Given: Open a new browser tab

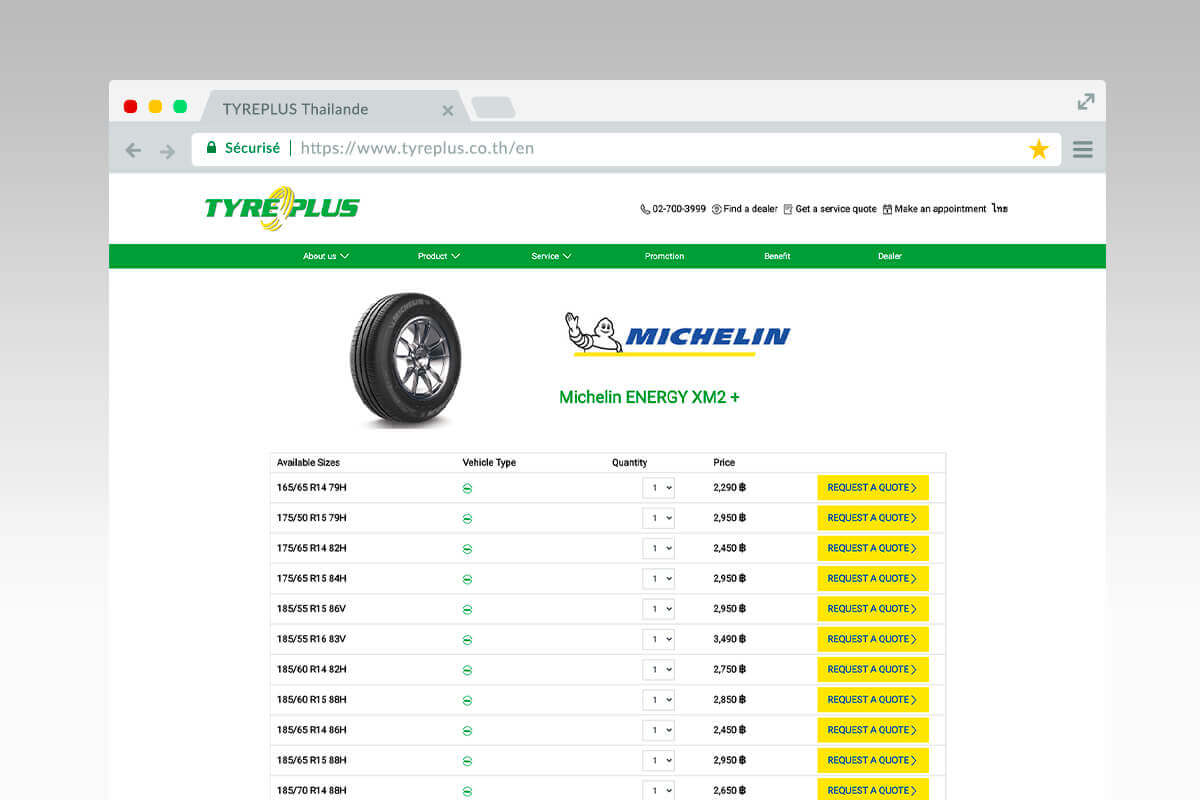Looking at the screenshot, I should [493, 107].
